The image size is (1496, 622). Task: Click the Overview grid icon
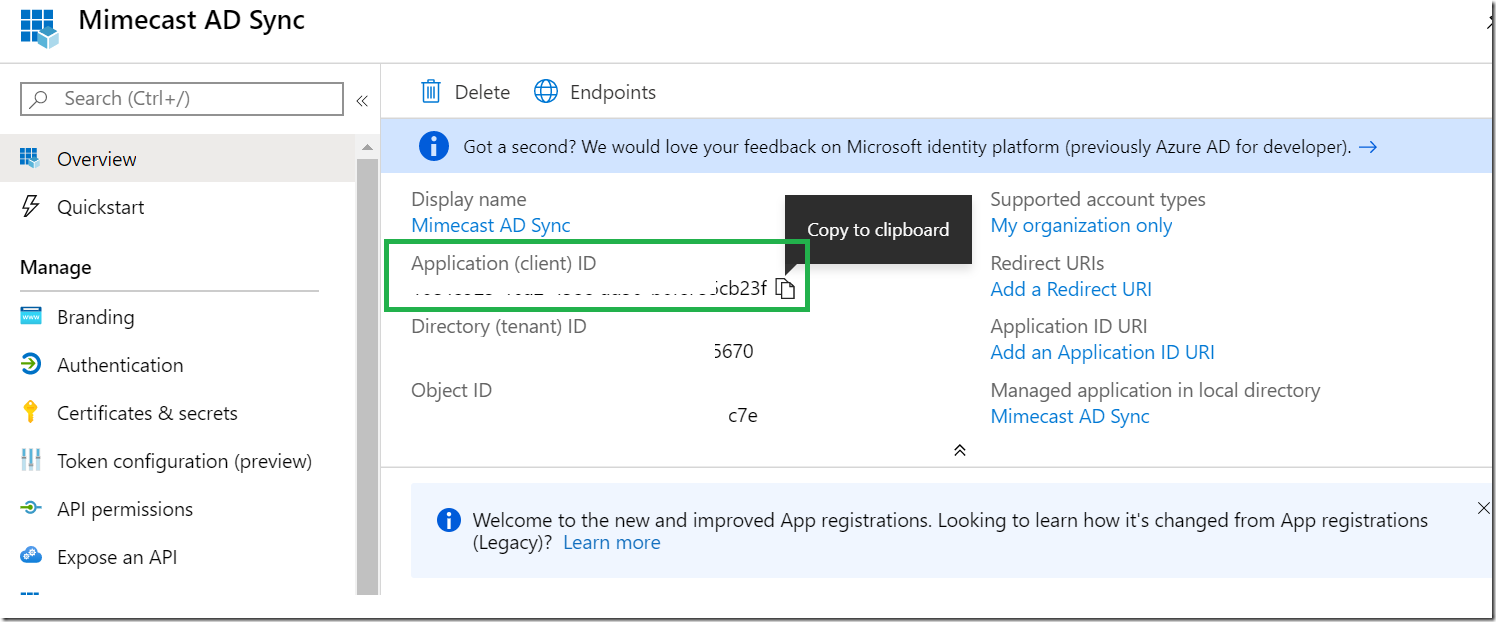(x=30, y=158)
